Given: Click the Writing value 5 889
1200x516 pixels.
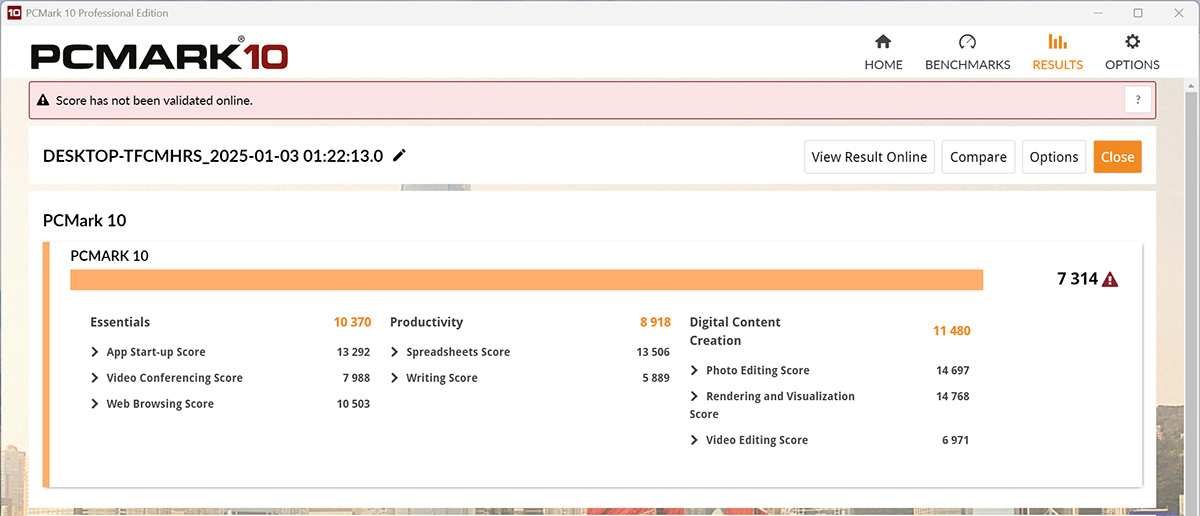Looking at the screenshot, I should 656,378.
